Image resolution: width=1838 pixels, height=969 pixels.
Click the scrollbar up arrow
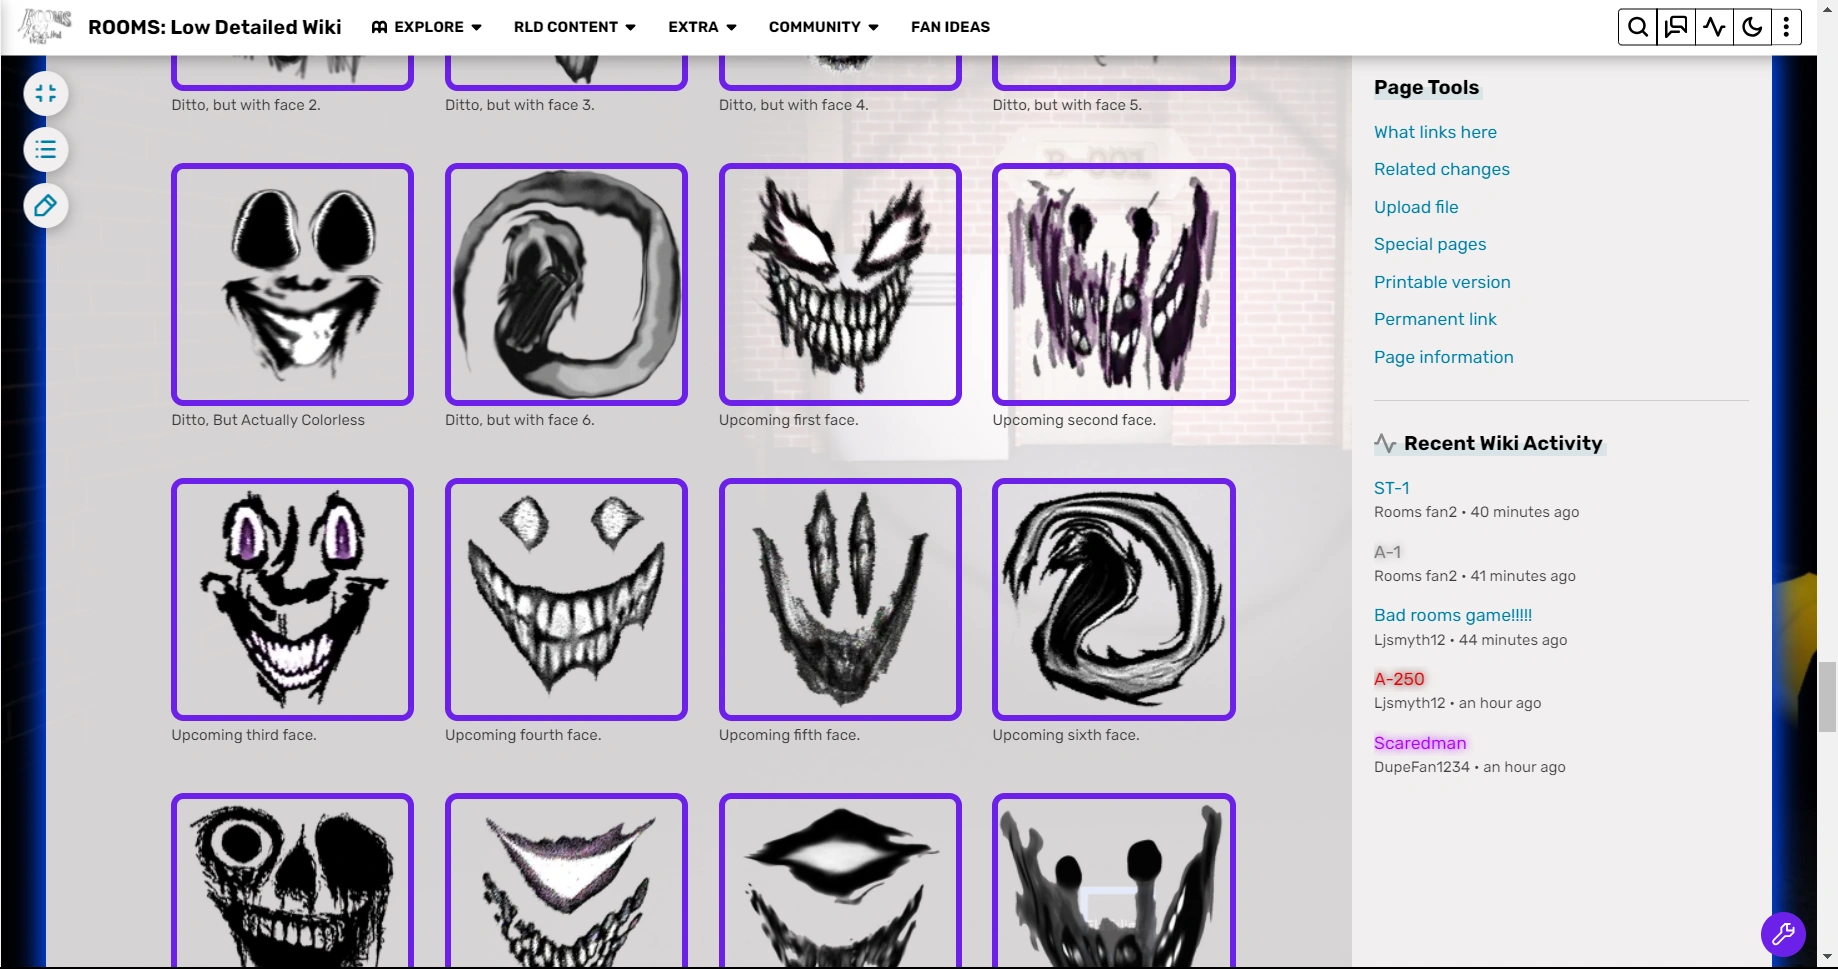(1827, 8)
